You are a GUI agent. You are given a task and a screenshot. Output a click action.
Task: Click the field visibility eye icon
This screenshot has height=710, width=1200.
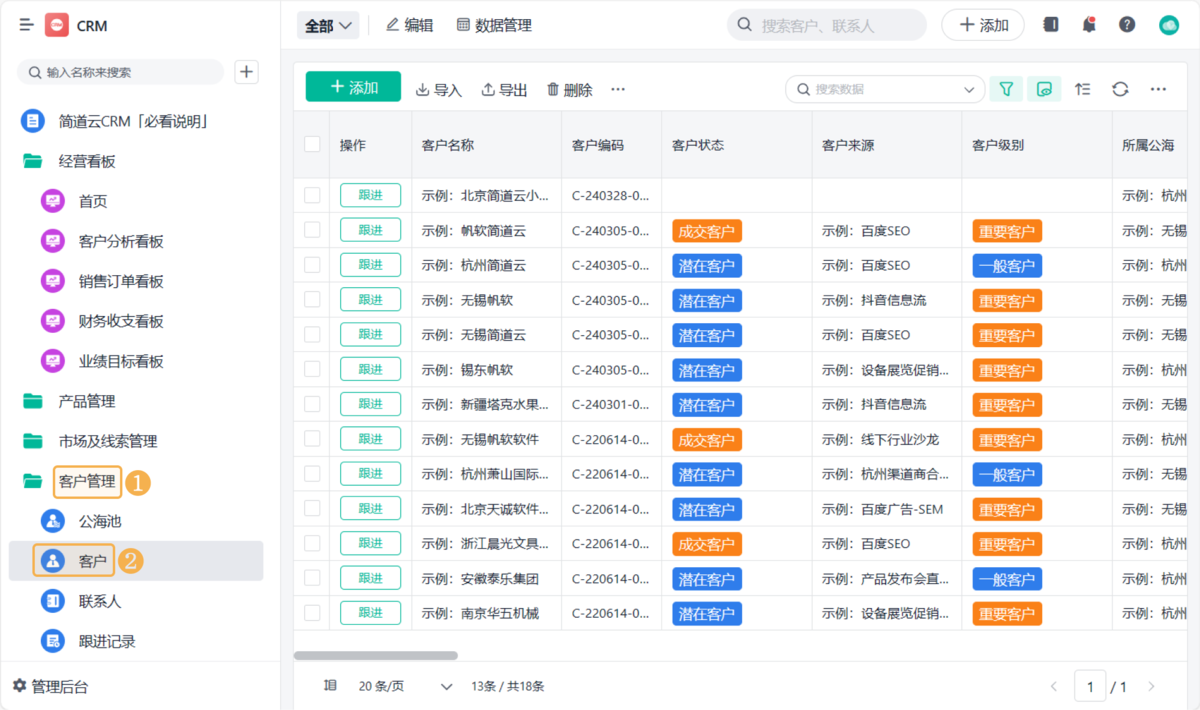(1044, 89)
